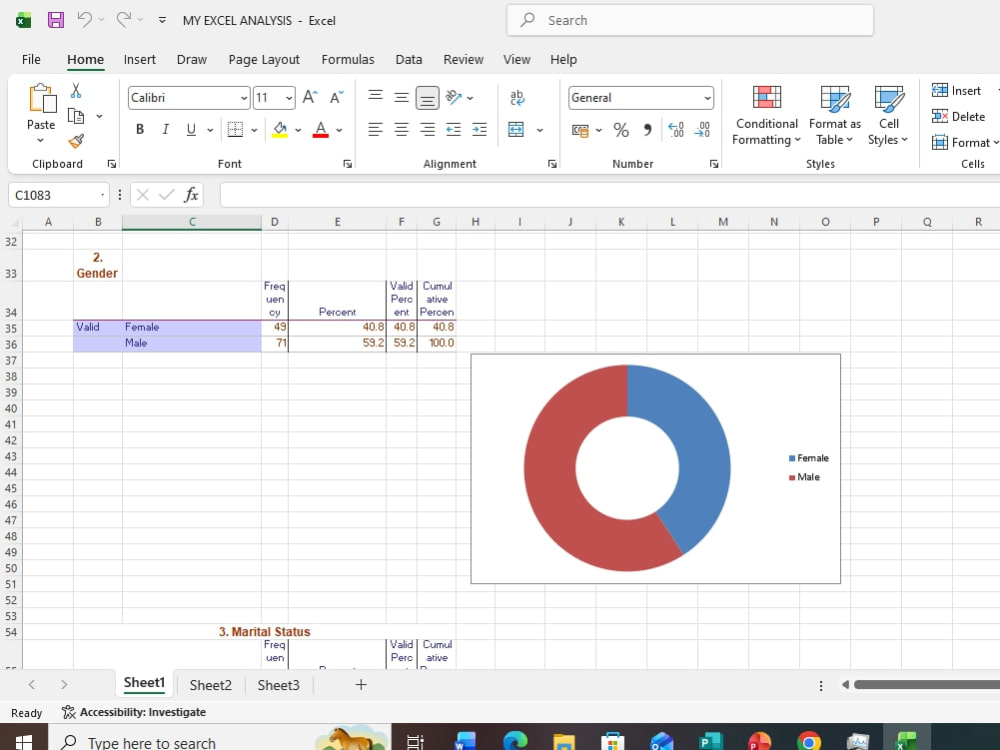Open Customize Quick Access Toolbar dropdown
1000x750 pixels.
tap(162, 20)
